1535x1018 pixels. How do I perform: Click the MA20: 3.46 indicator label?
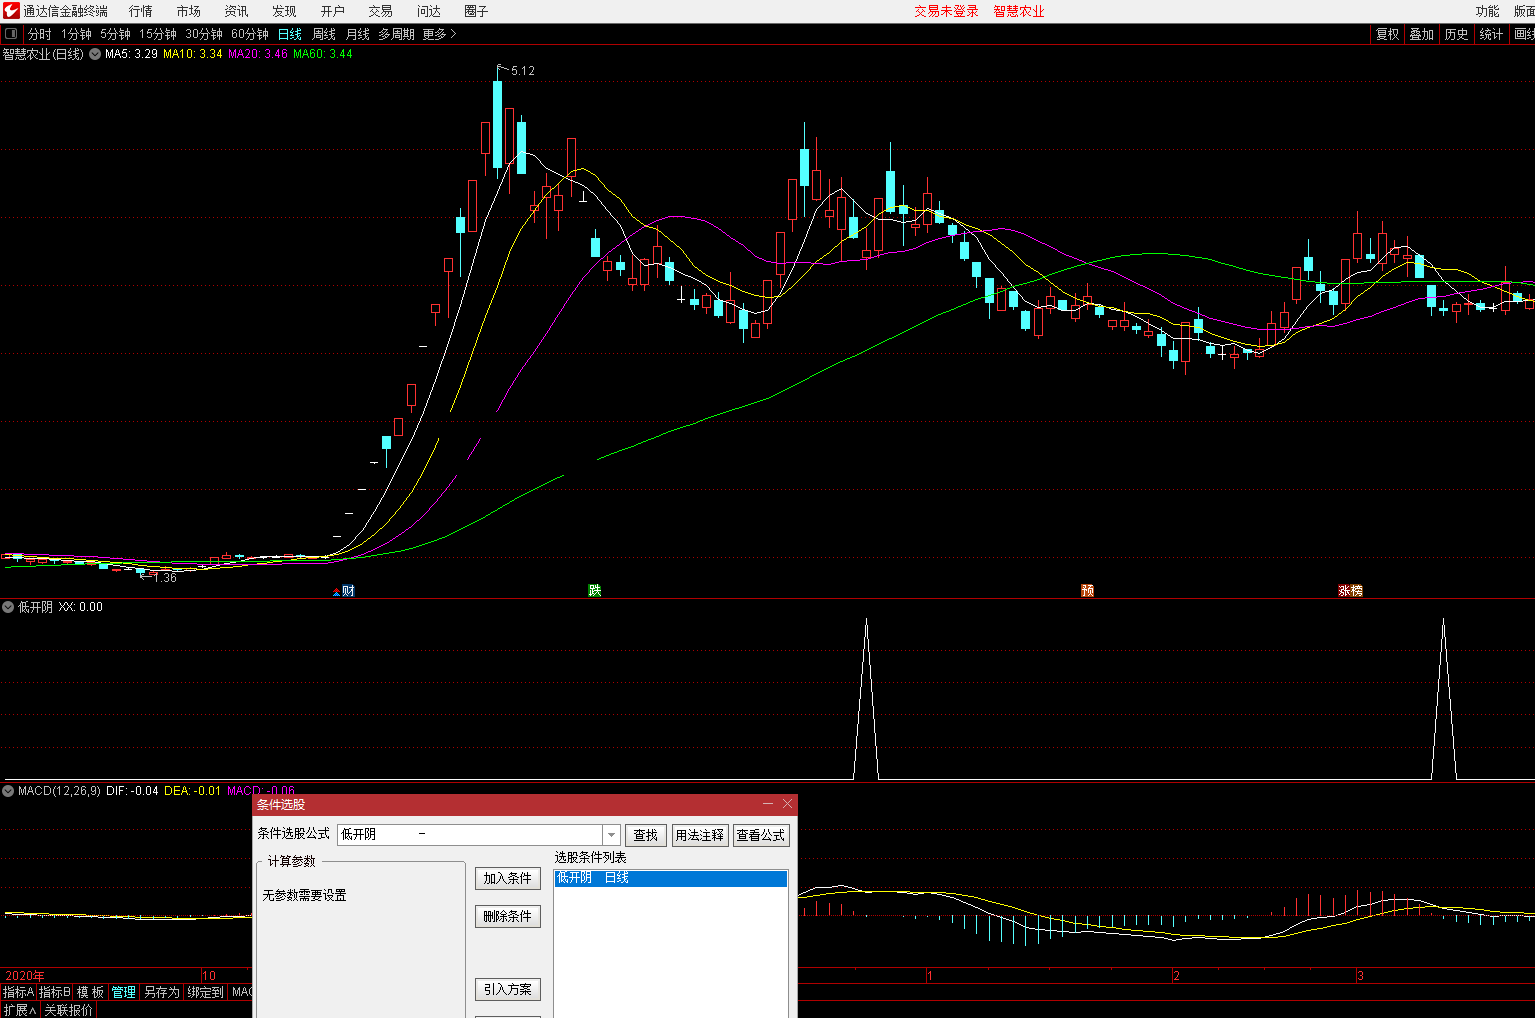pos(258,54)
